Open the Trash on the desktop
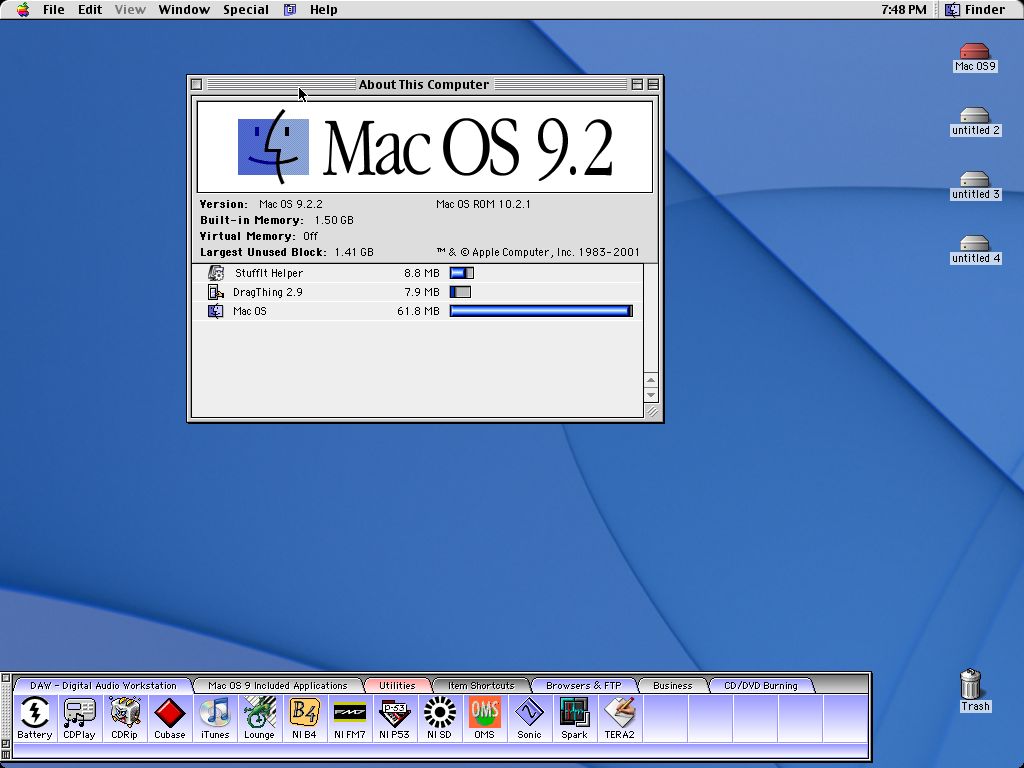 click(x=971, y=685)
